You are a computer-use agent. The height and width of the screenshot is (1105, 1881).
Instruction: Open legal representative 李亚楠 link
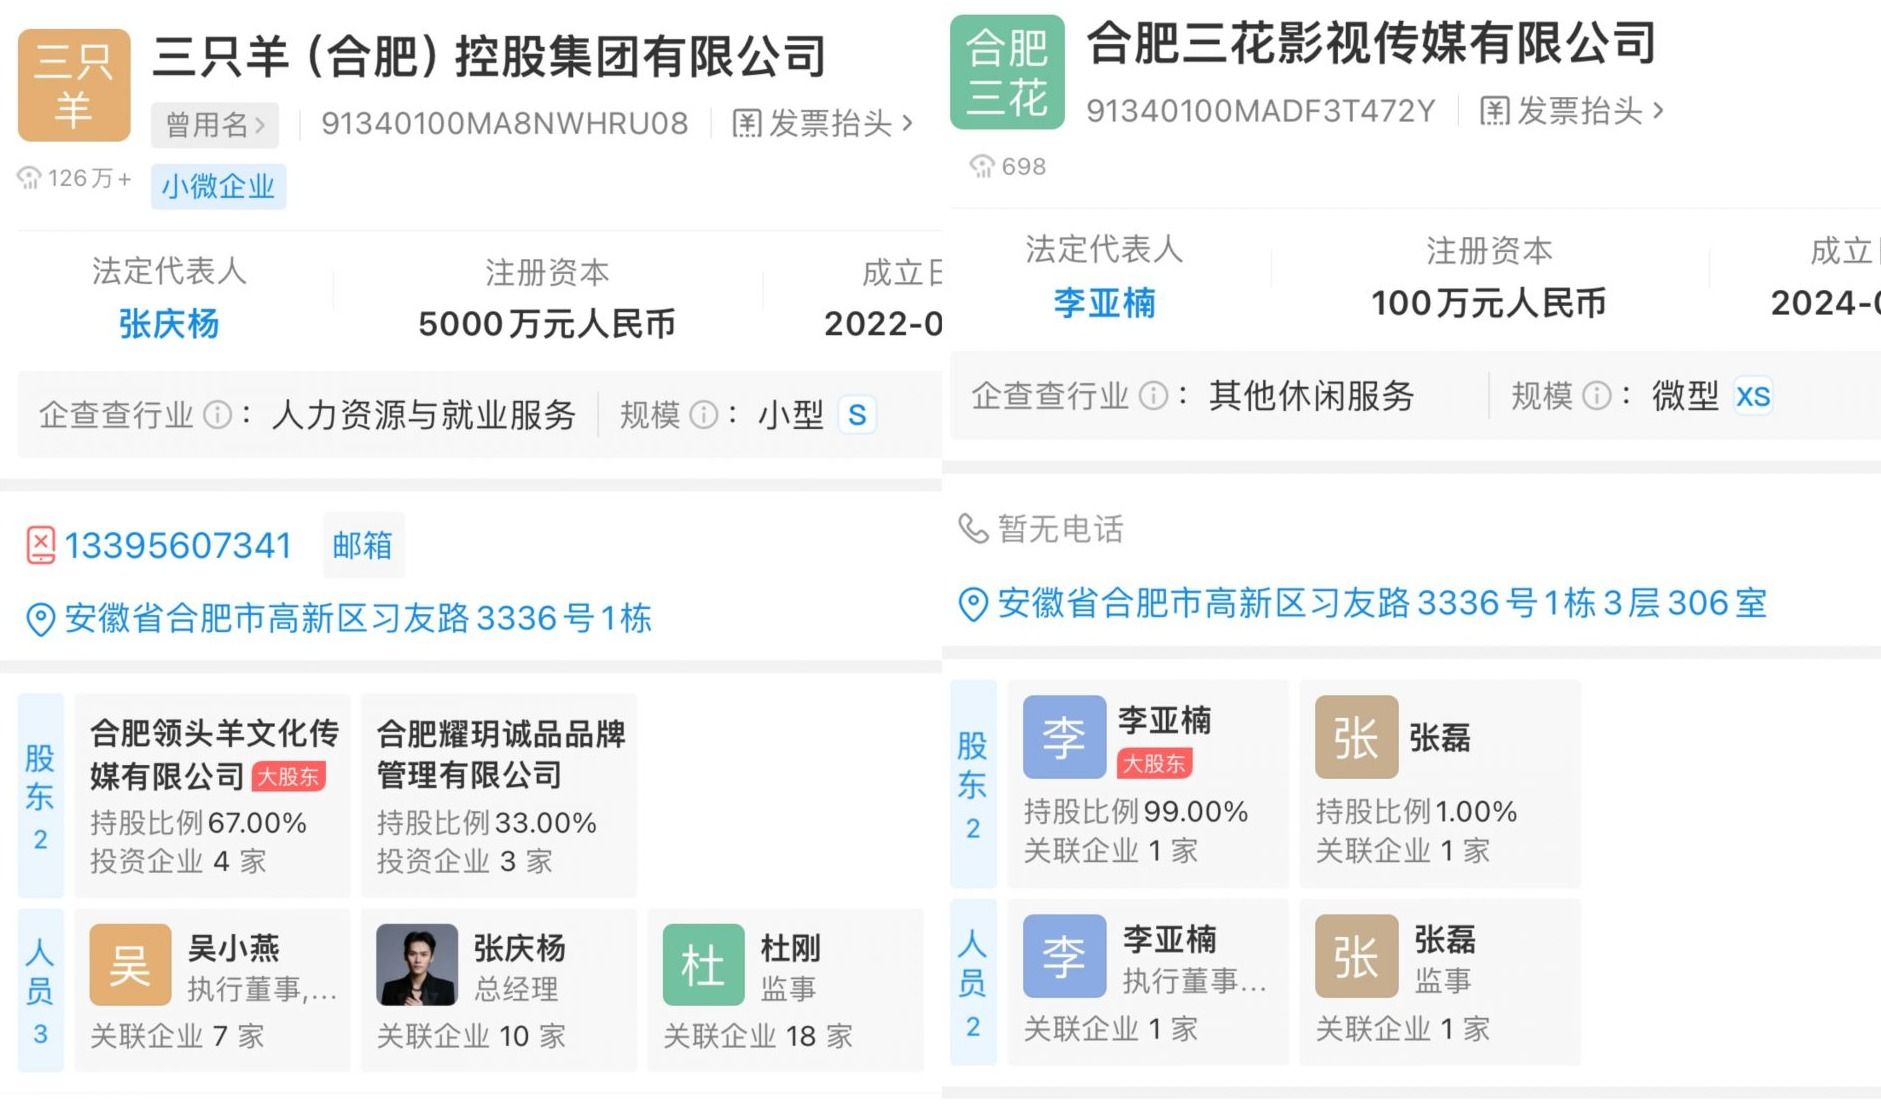coord(1104,303)
